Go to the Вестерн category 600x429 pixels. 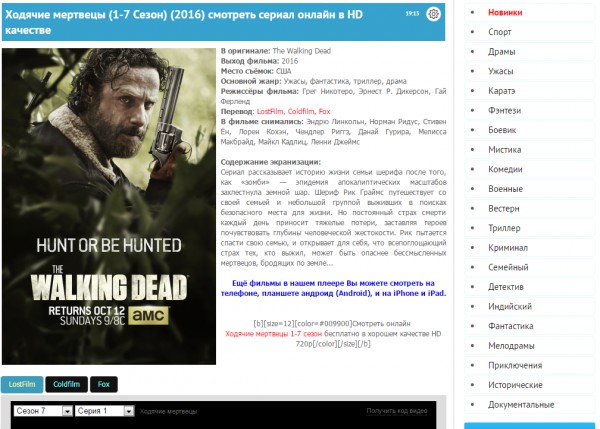[504, 209]
